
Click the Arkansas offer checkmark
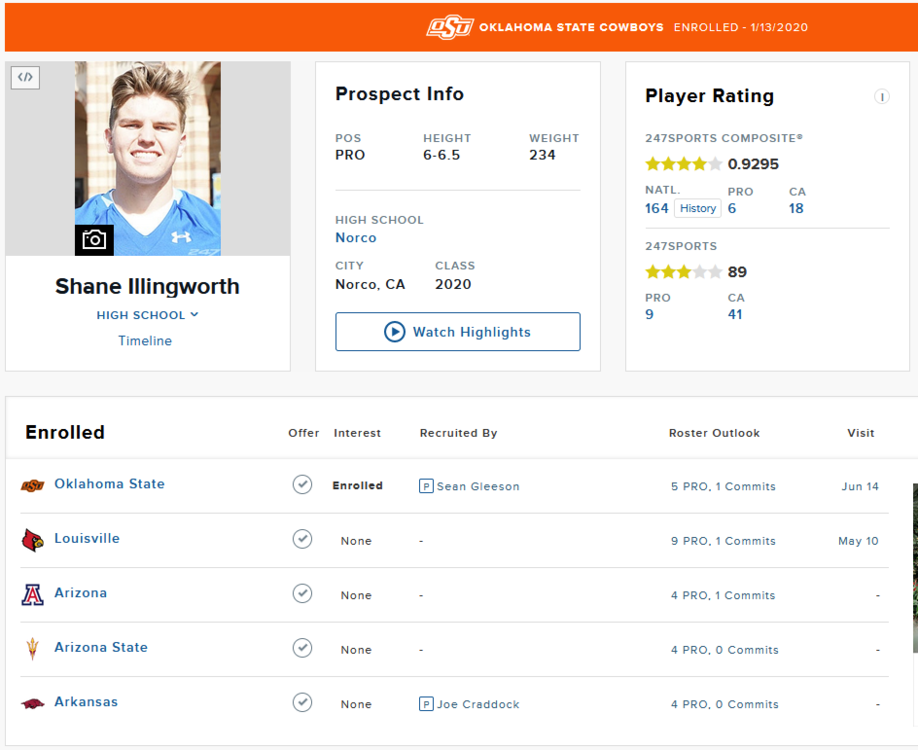(x=302, y=703)
